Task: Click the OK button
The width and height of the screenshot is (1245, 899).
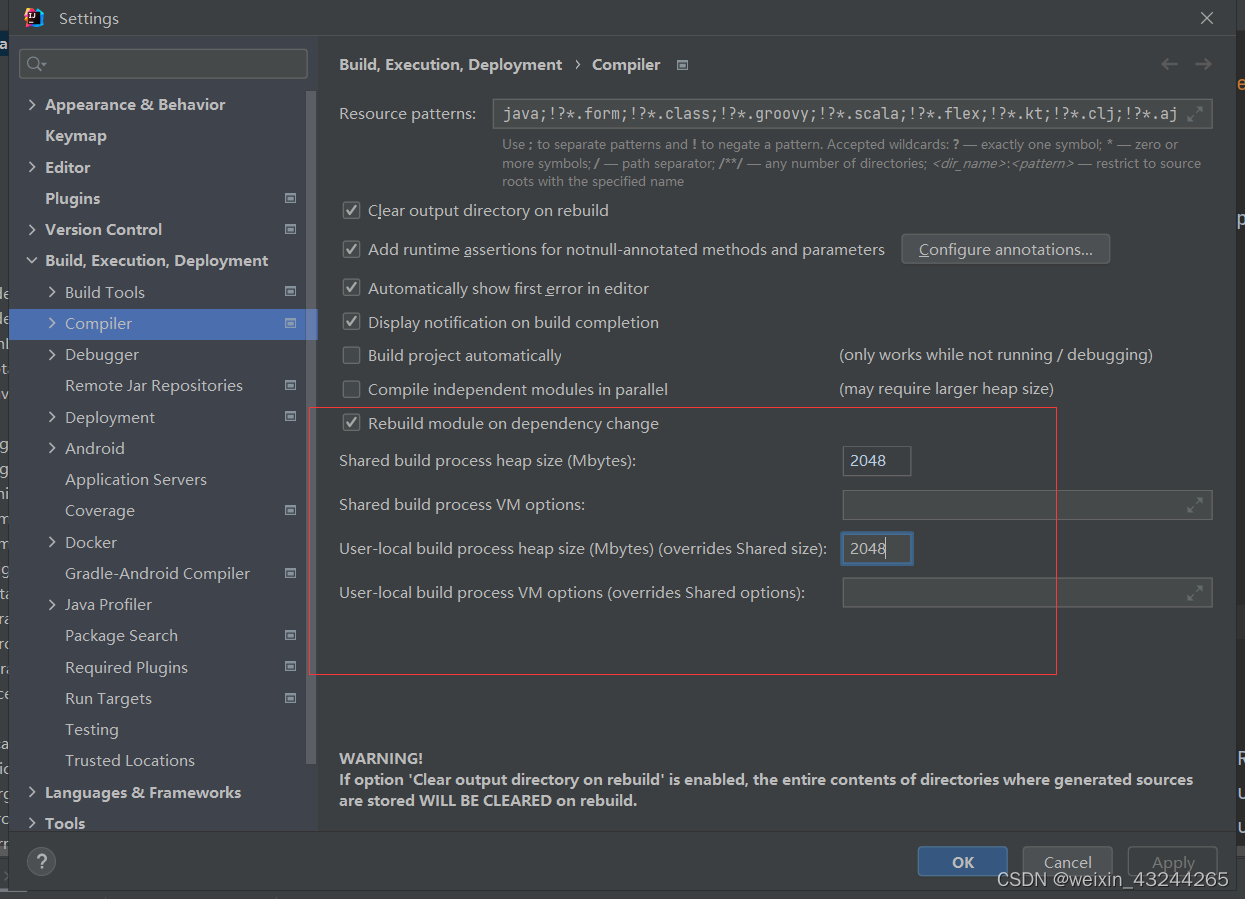Action: (x=961, y=861)
